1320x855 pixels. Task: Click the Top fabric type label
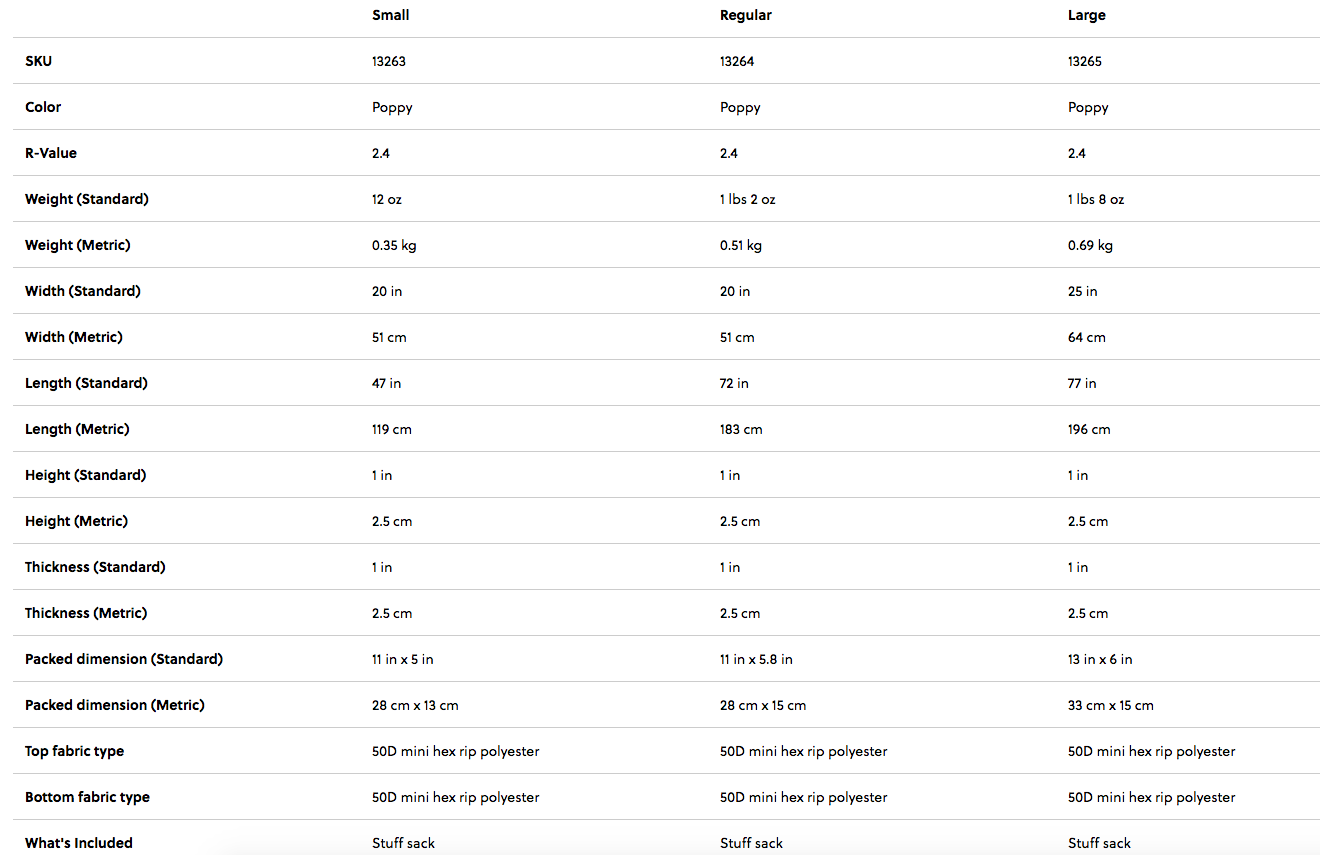click(75, 751)
